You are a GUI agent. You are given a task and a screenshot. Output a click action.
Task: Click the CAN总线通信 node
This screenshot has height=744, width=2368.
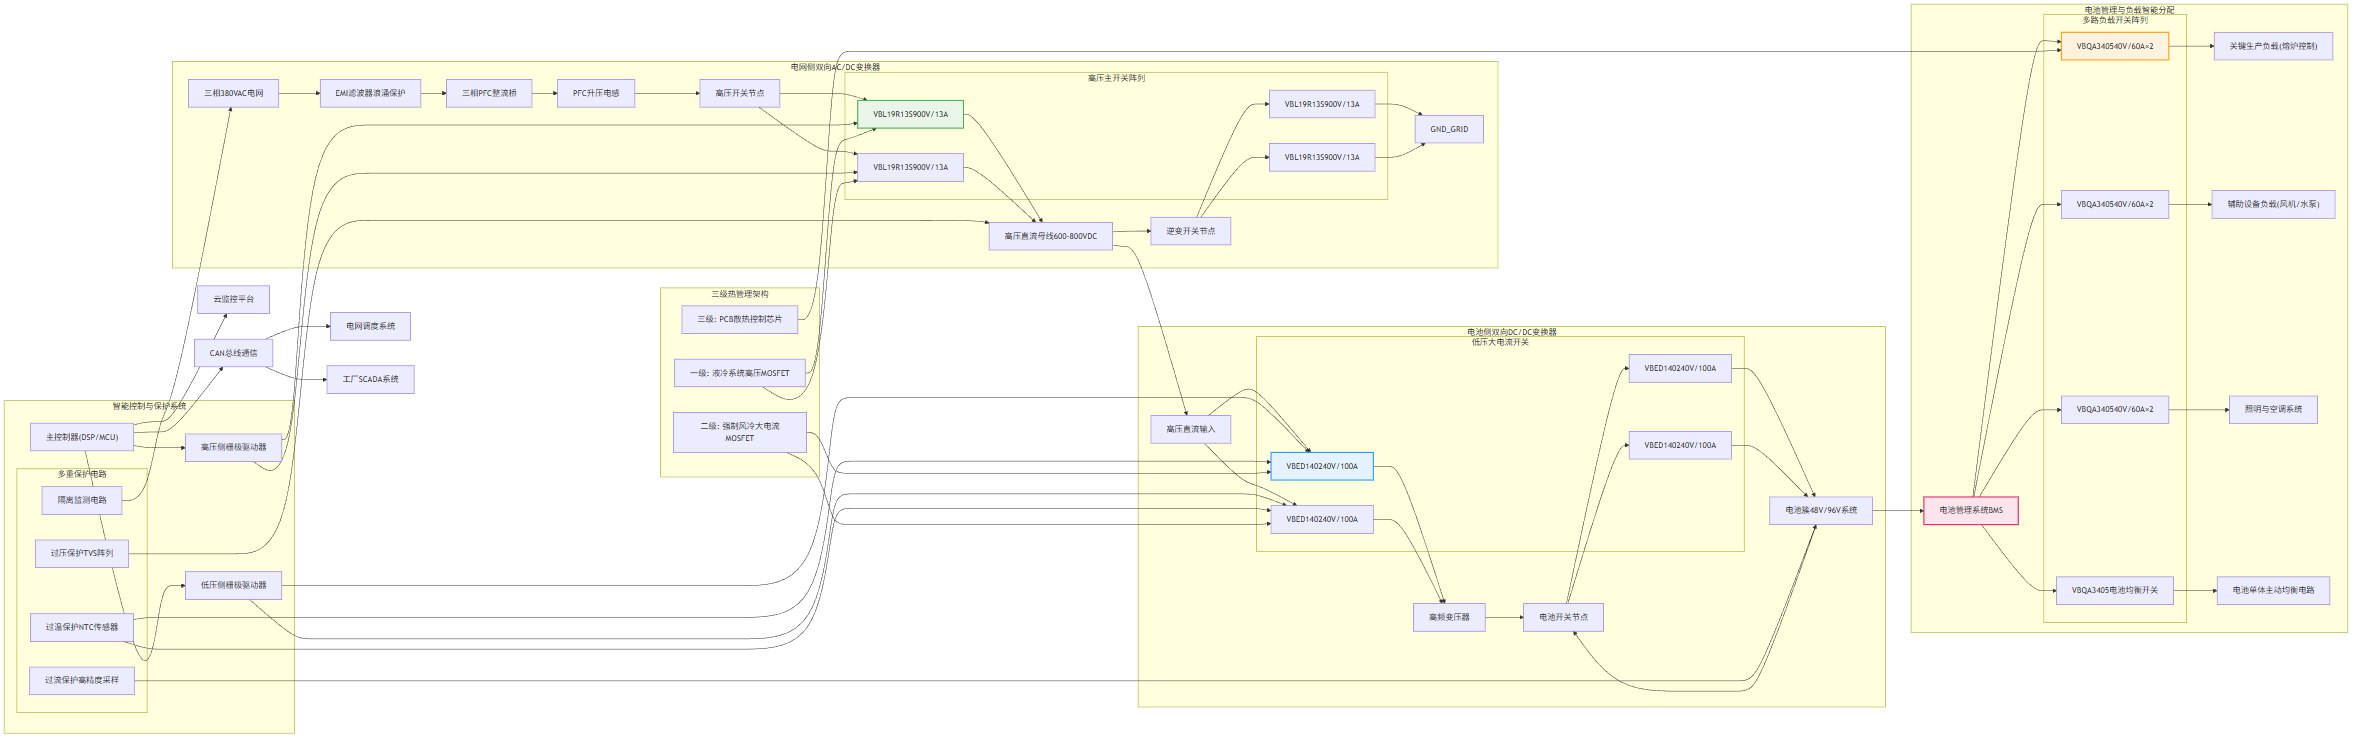point(233,353)
